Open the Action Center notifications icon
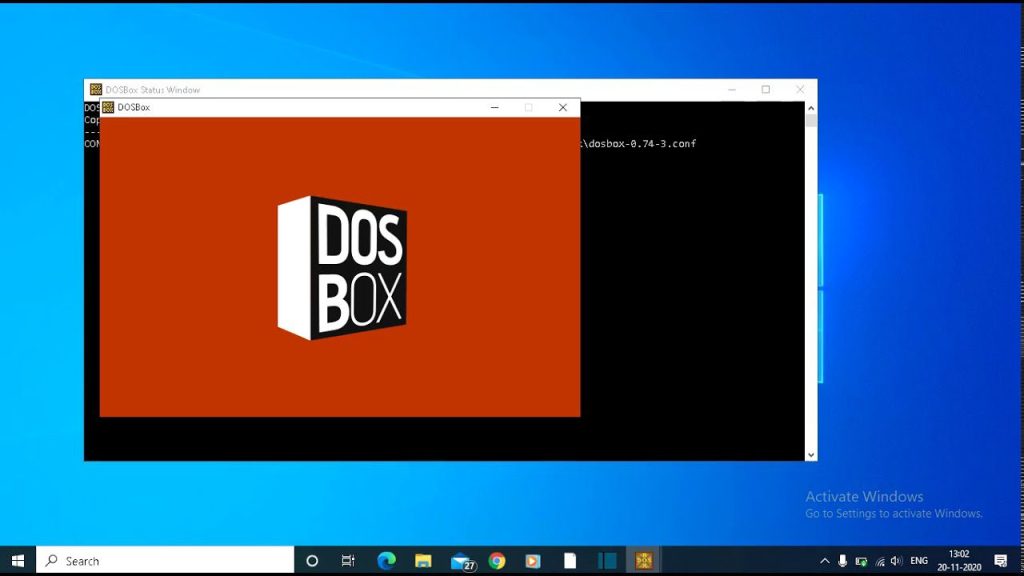The image size is (1024, 576). point(1000,561)
